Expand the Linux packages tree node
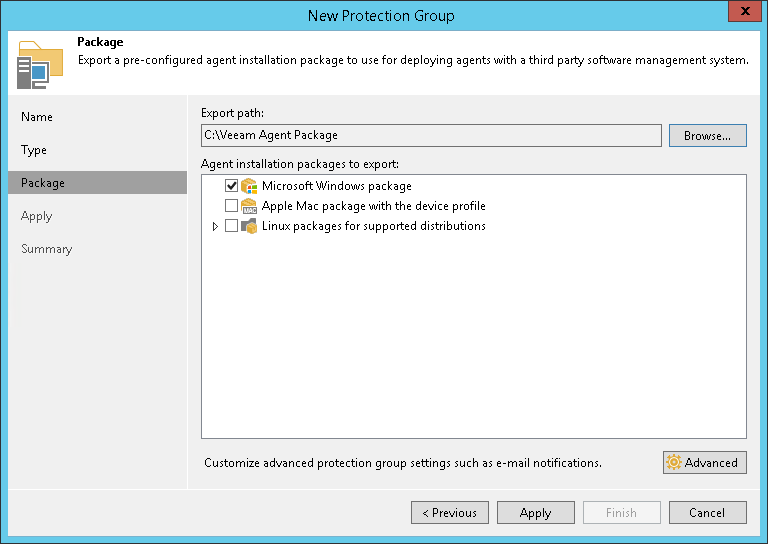768x544 pixels. point(215,226)
